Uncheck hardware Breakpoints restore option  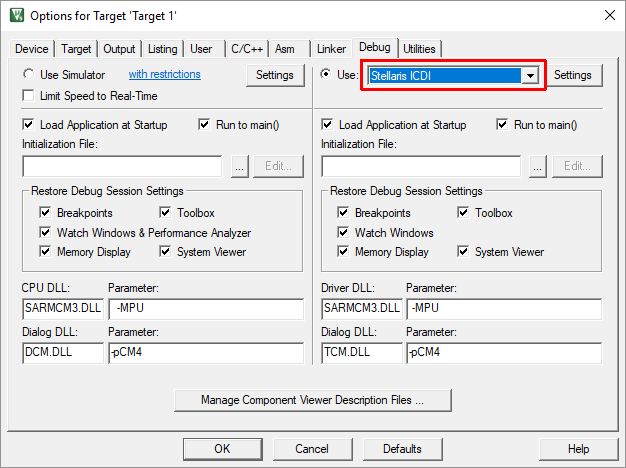pyautogui.click(x=343, y=212)
